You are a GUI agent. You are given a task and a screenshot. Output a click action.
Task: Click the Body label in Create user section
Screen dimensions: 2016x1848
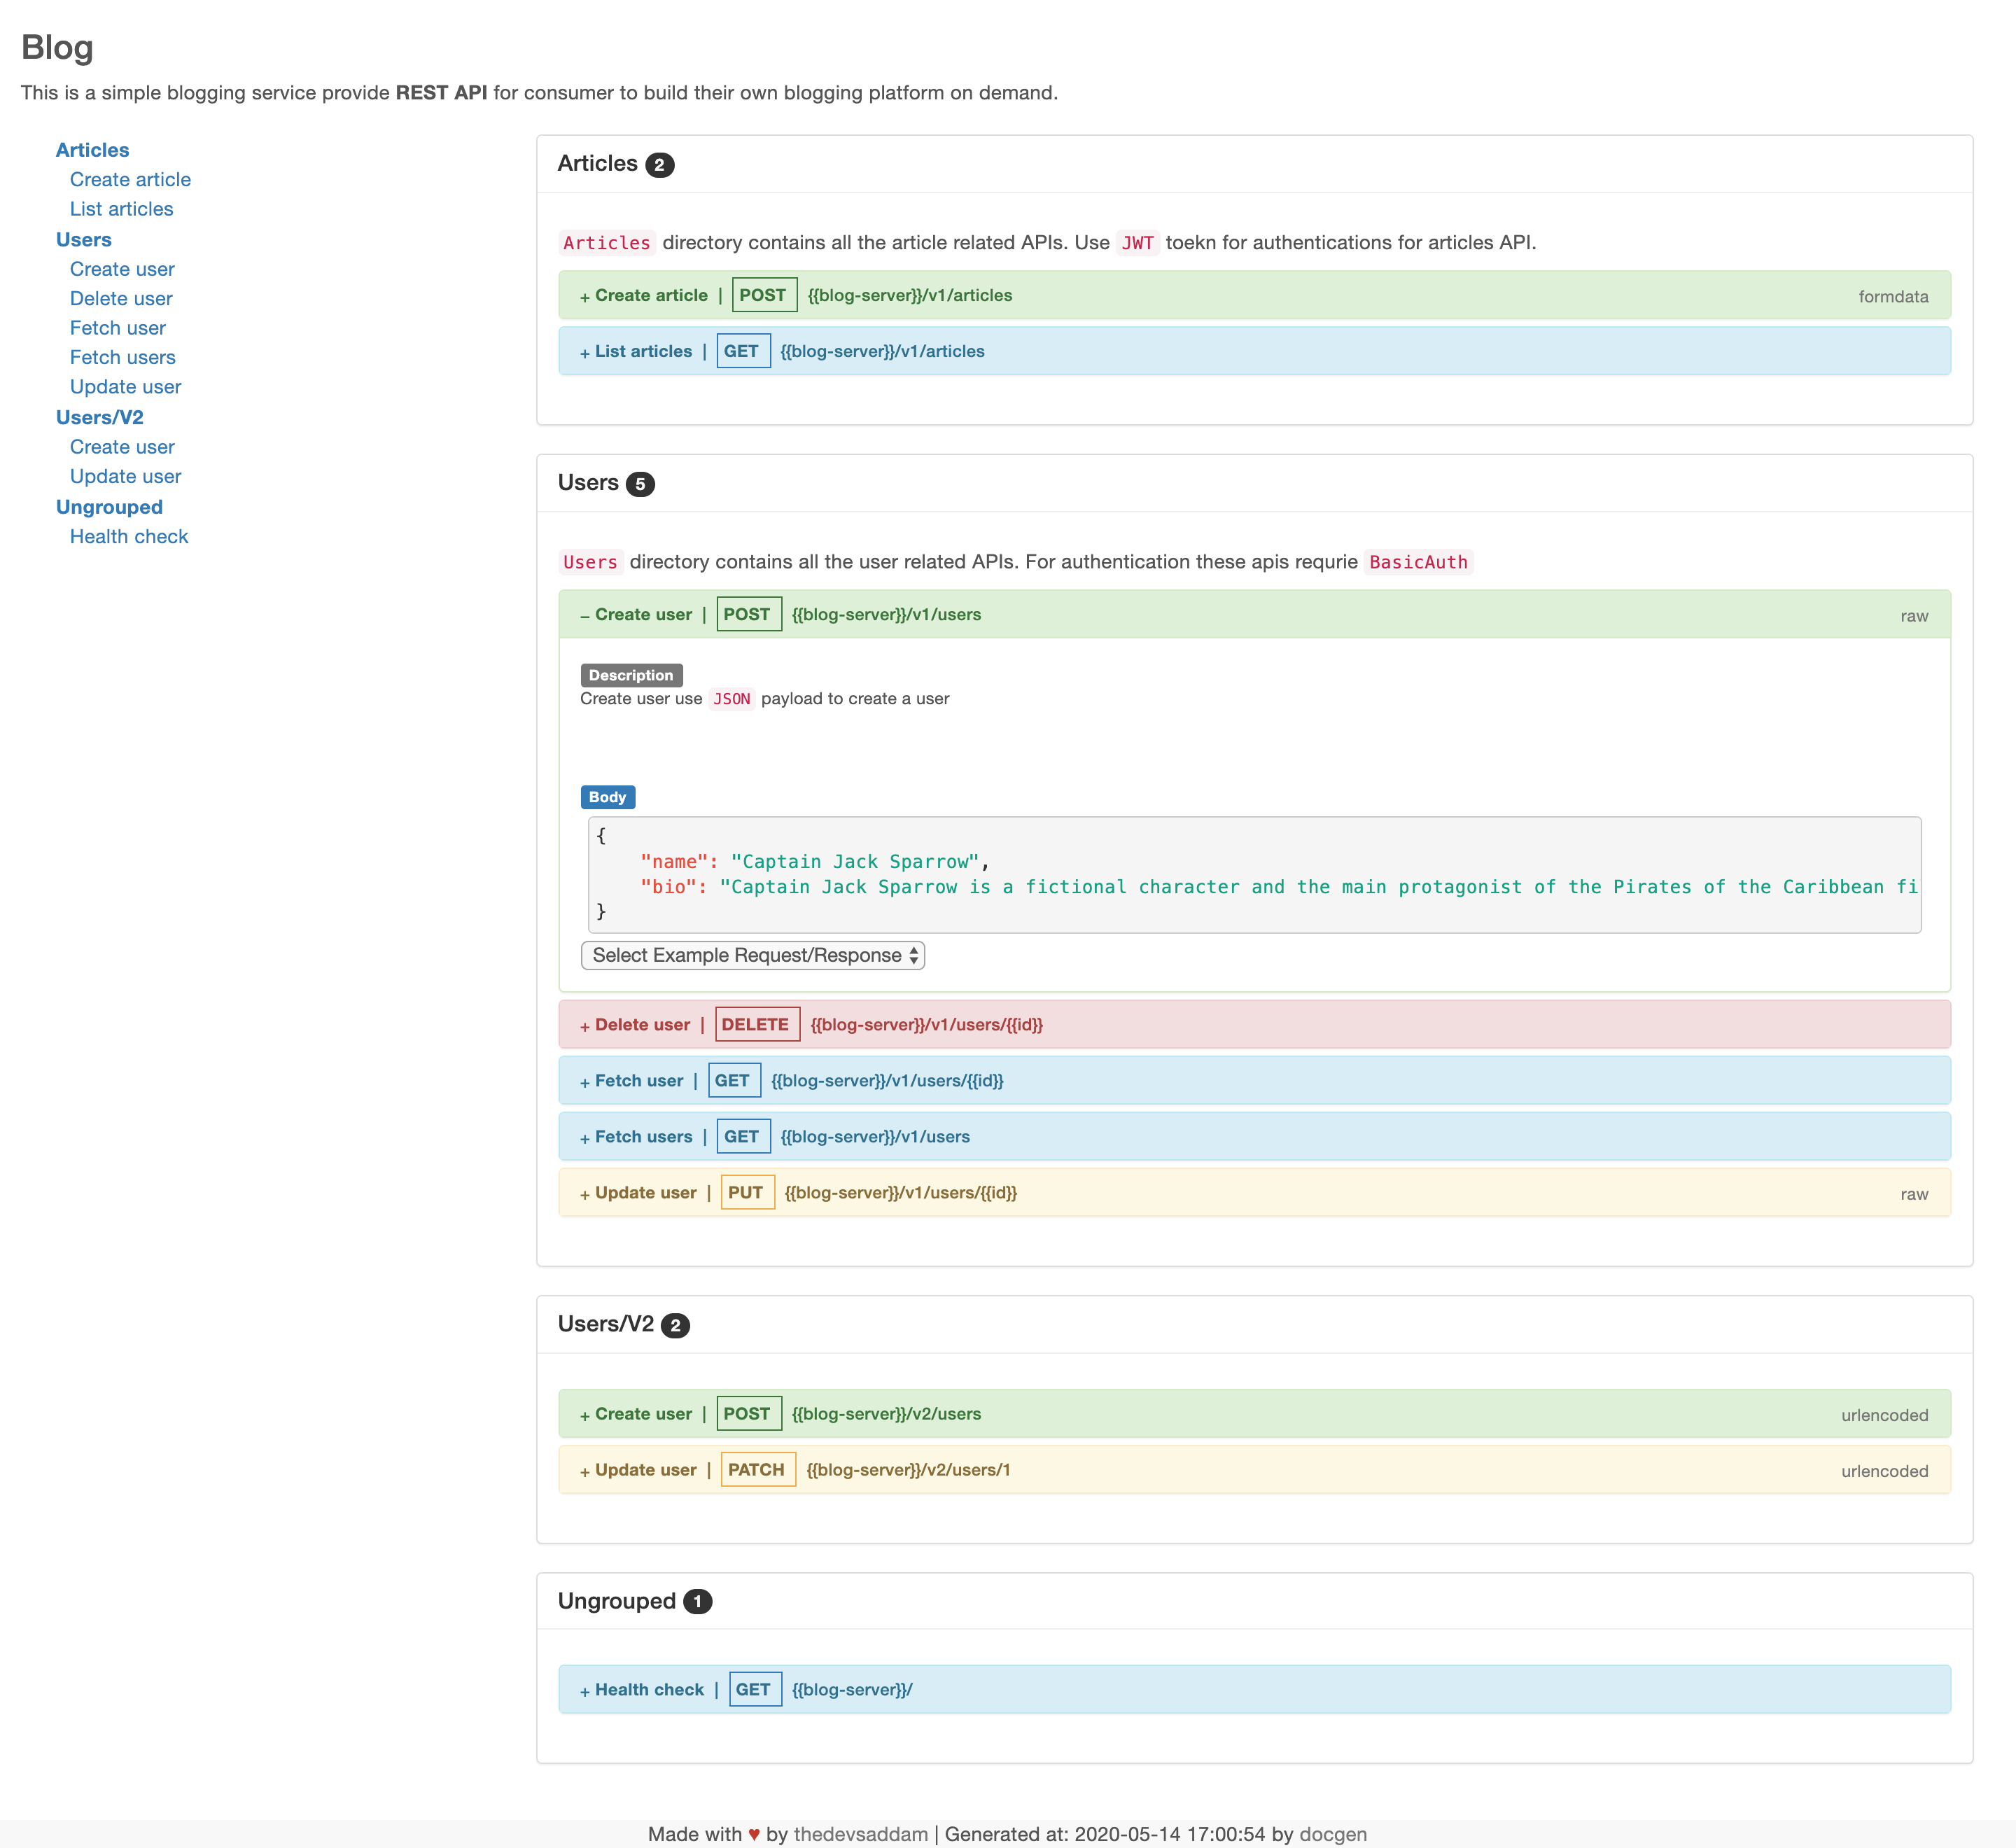tap(607, 797)
